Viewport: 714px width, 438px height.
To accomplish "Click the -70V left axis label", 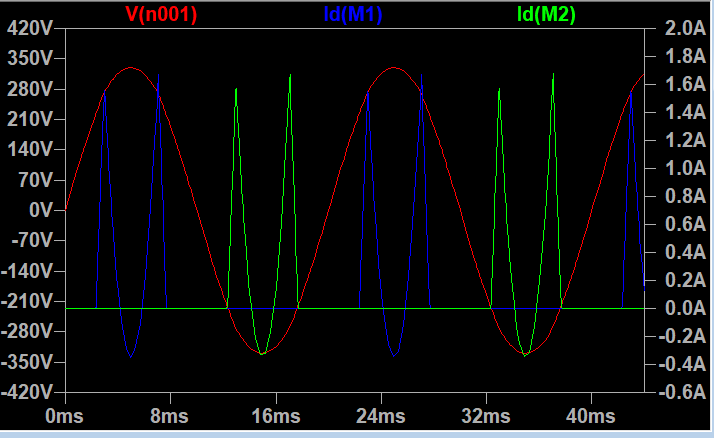I will 32,240.
